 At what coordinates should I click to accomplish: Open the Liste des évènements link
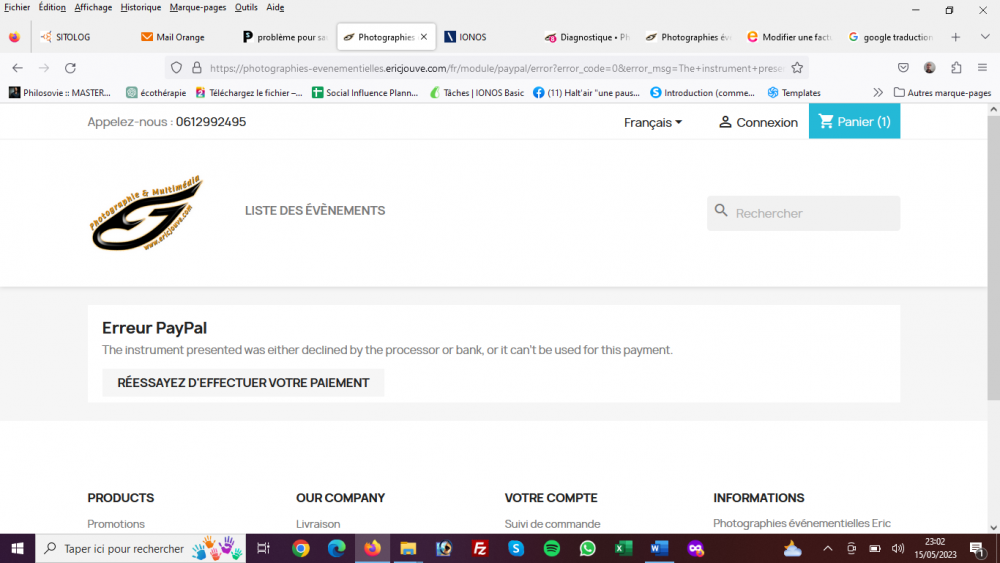315,210
